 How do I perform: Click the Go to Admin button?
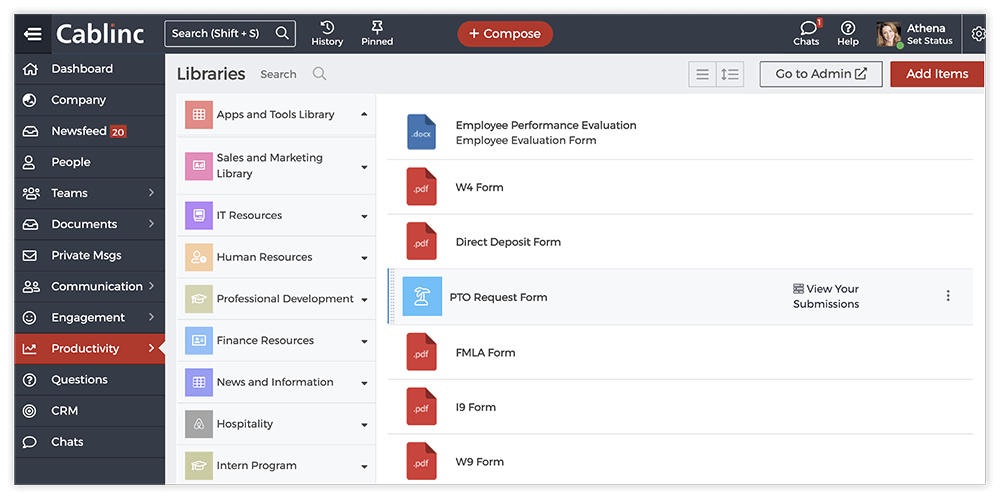click(821, 74)
